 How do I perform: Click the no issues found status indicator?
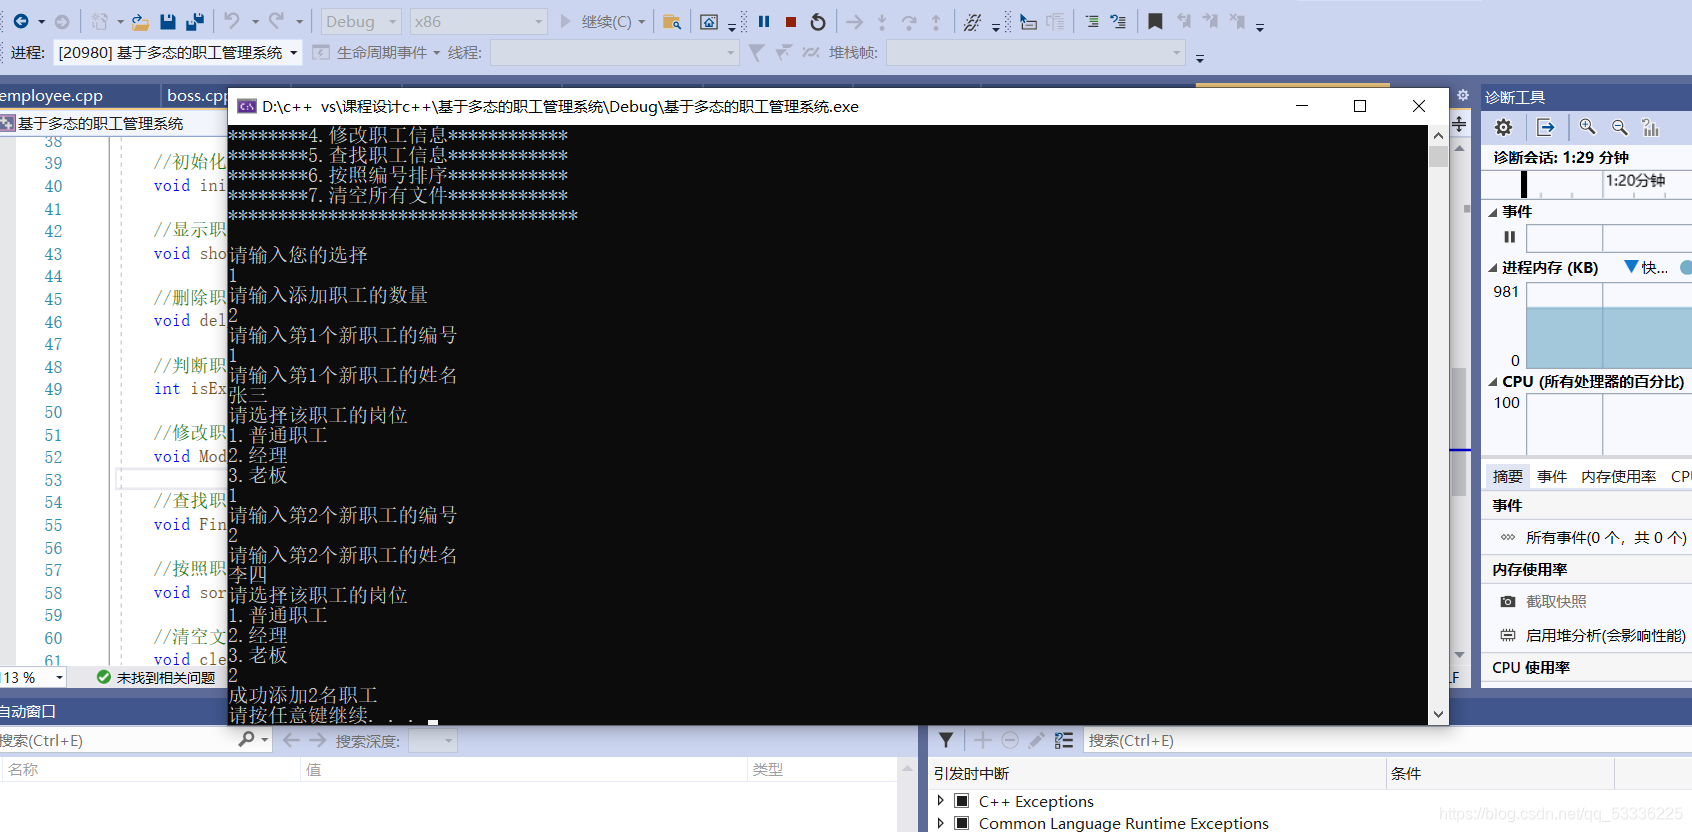coord(156,678)
